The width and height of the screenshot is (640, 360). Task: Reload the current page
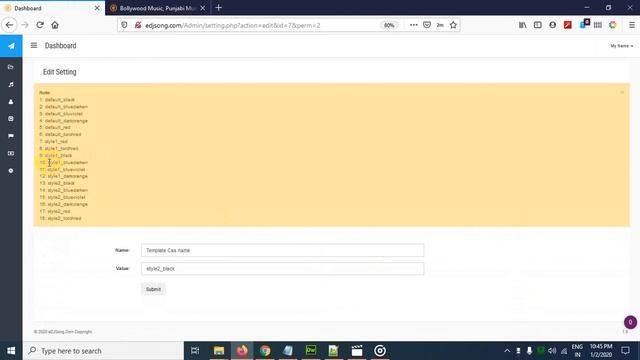[x=40, y=25]
